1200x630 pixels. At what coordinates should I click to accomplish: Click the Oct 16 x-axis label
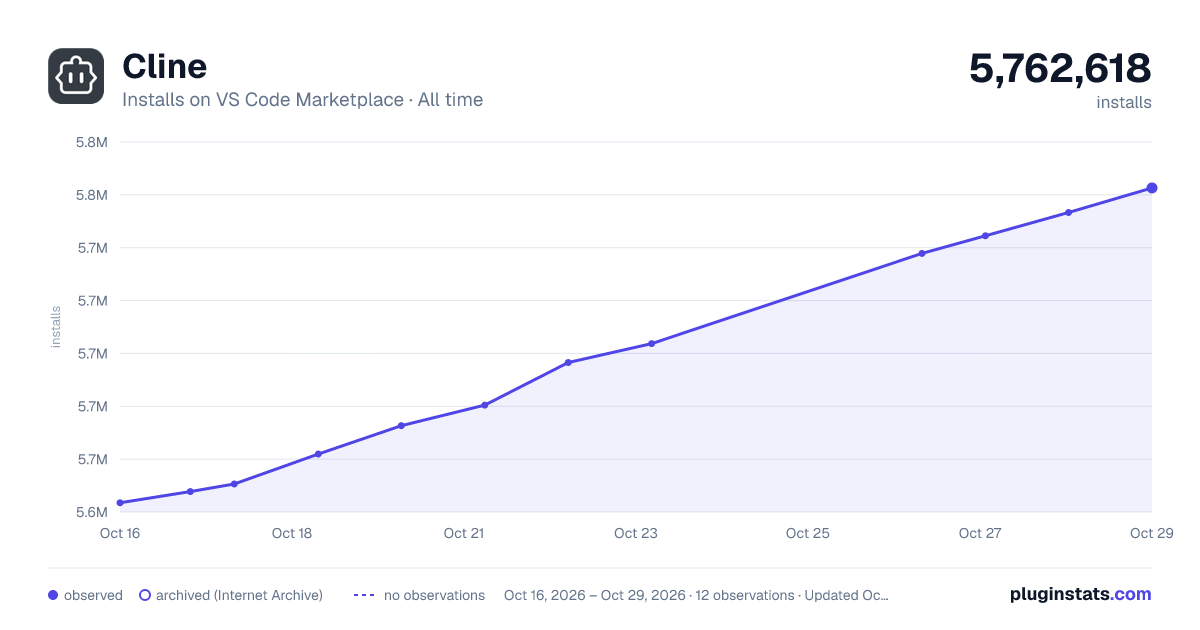(120, 533)
